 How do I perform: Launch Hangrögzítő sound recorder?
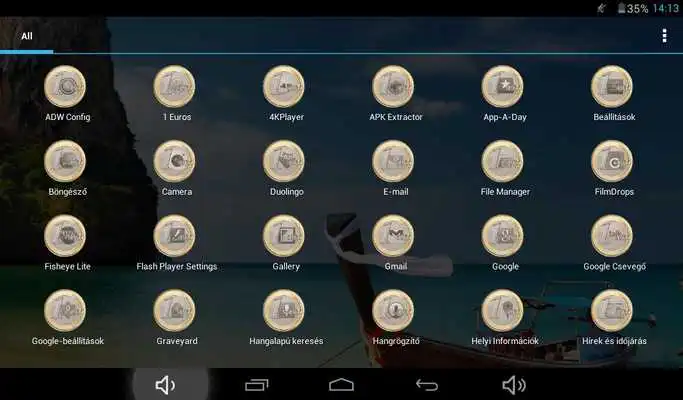(393, 311)
